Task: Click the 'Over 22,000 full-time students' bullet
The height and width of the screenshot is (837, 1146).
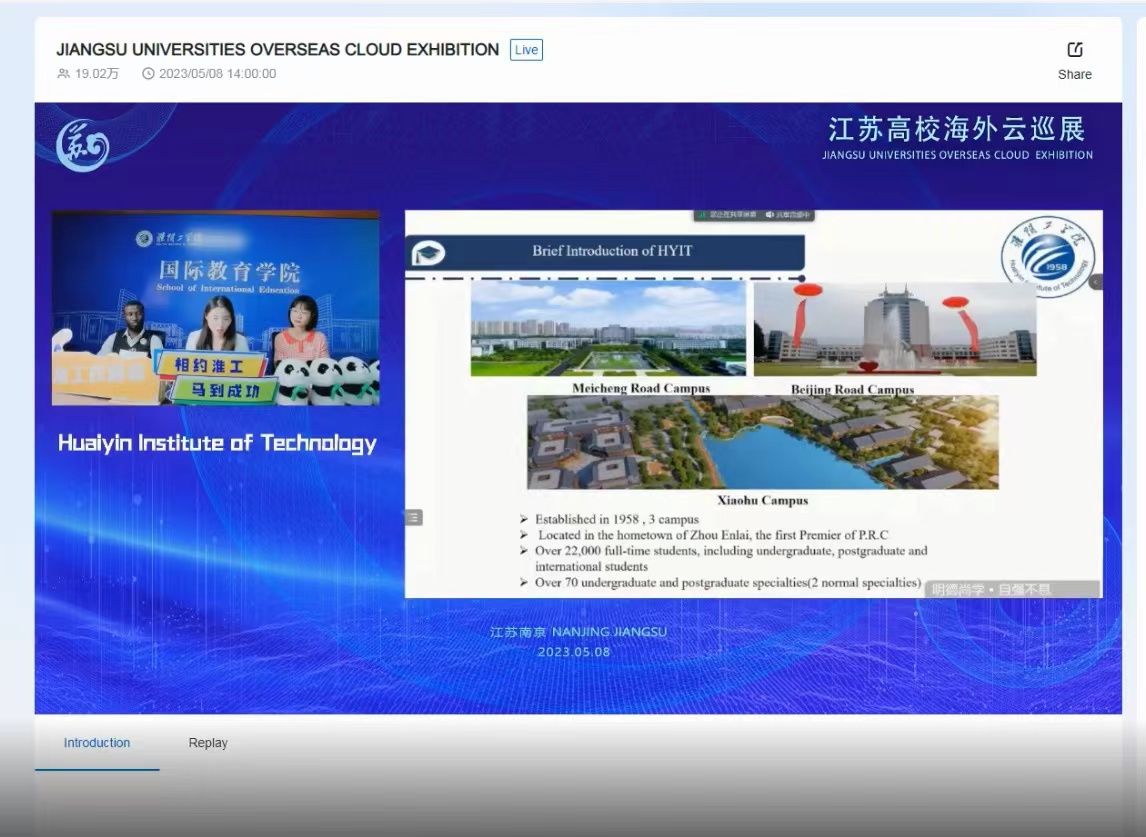Action: click(x=730, y=558)
